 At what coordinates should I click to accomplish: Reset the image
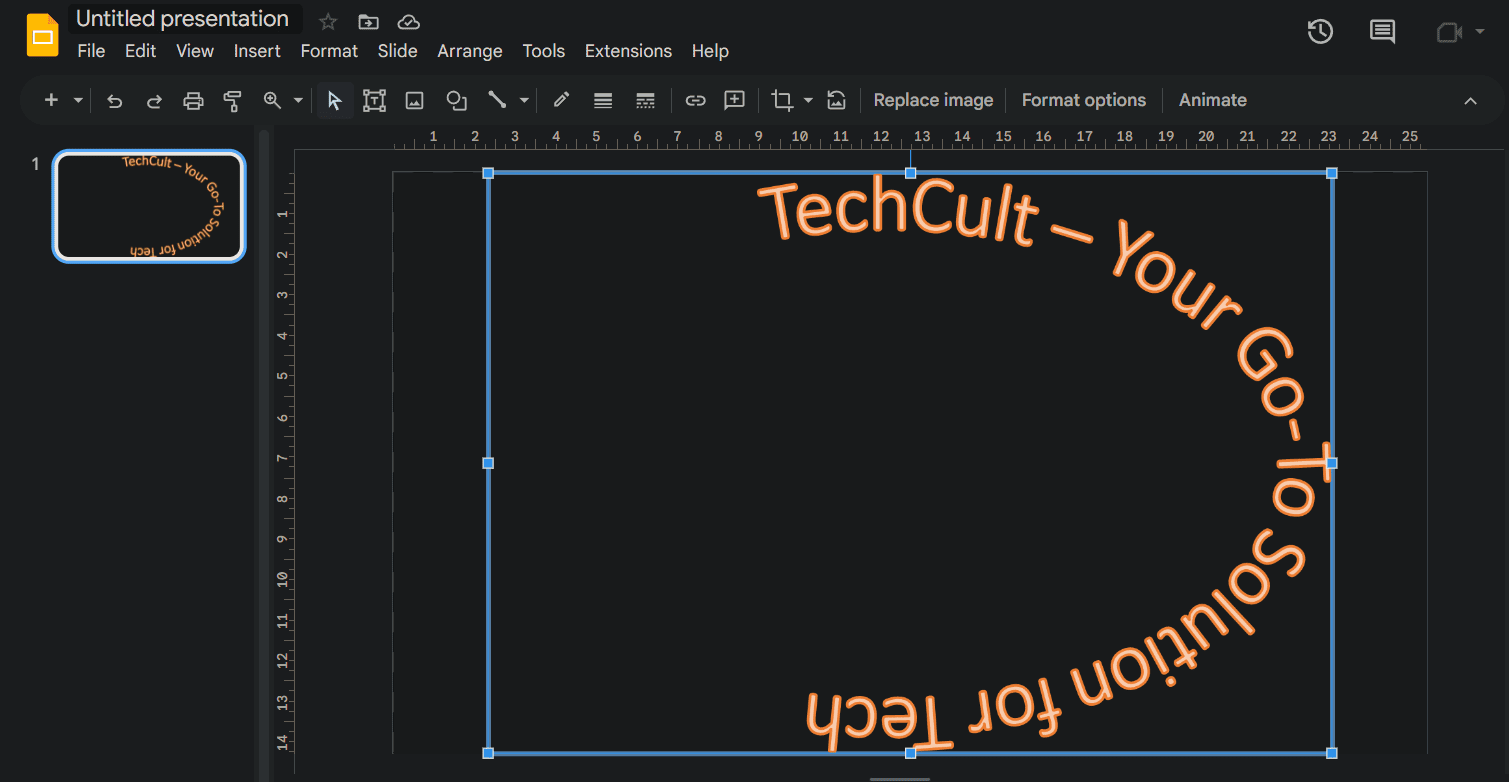click(837, 100)
